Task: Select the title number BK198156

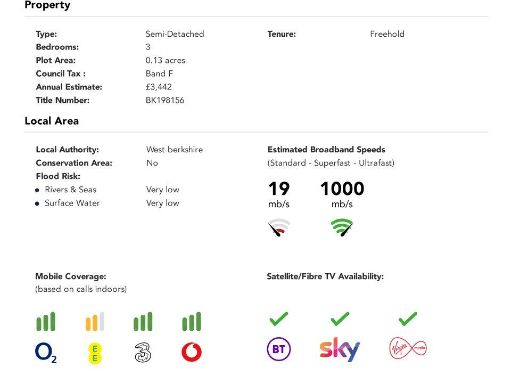Action: pos(165,100)
